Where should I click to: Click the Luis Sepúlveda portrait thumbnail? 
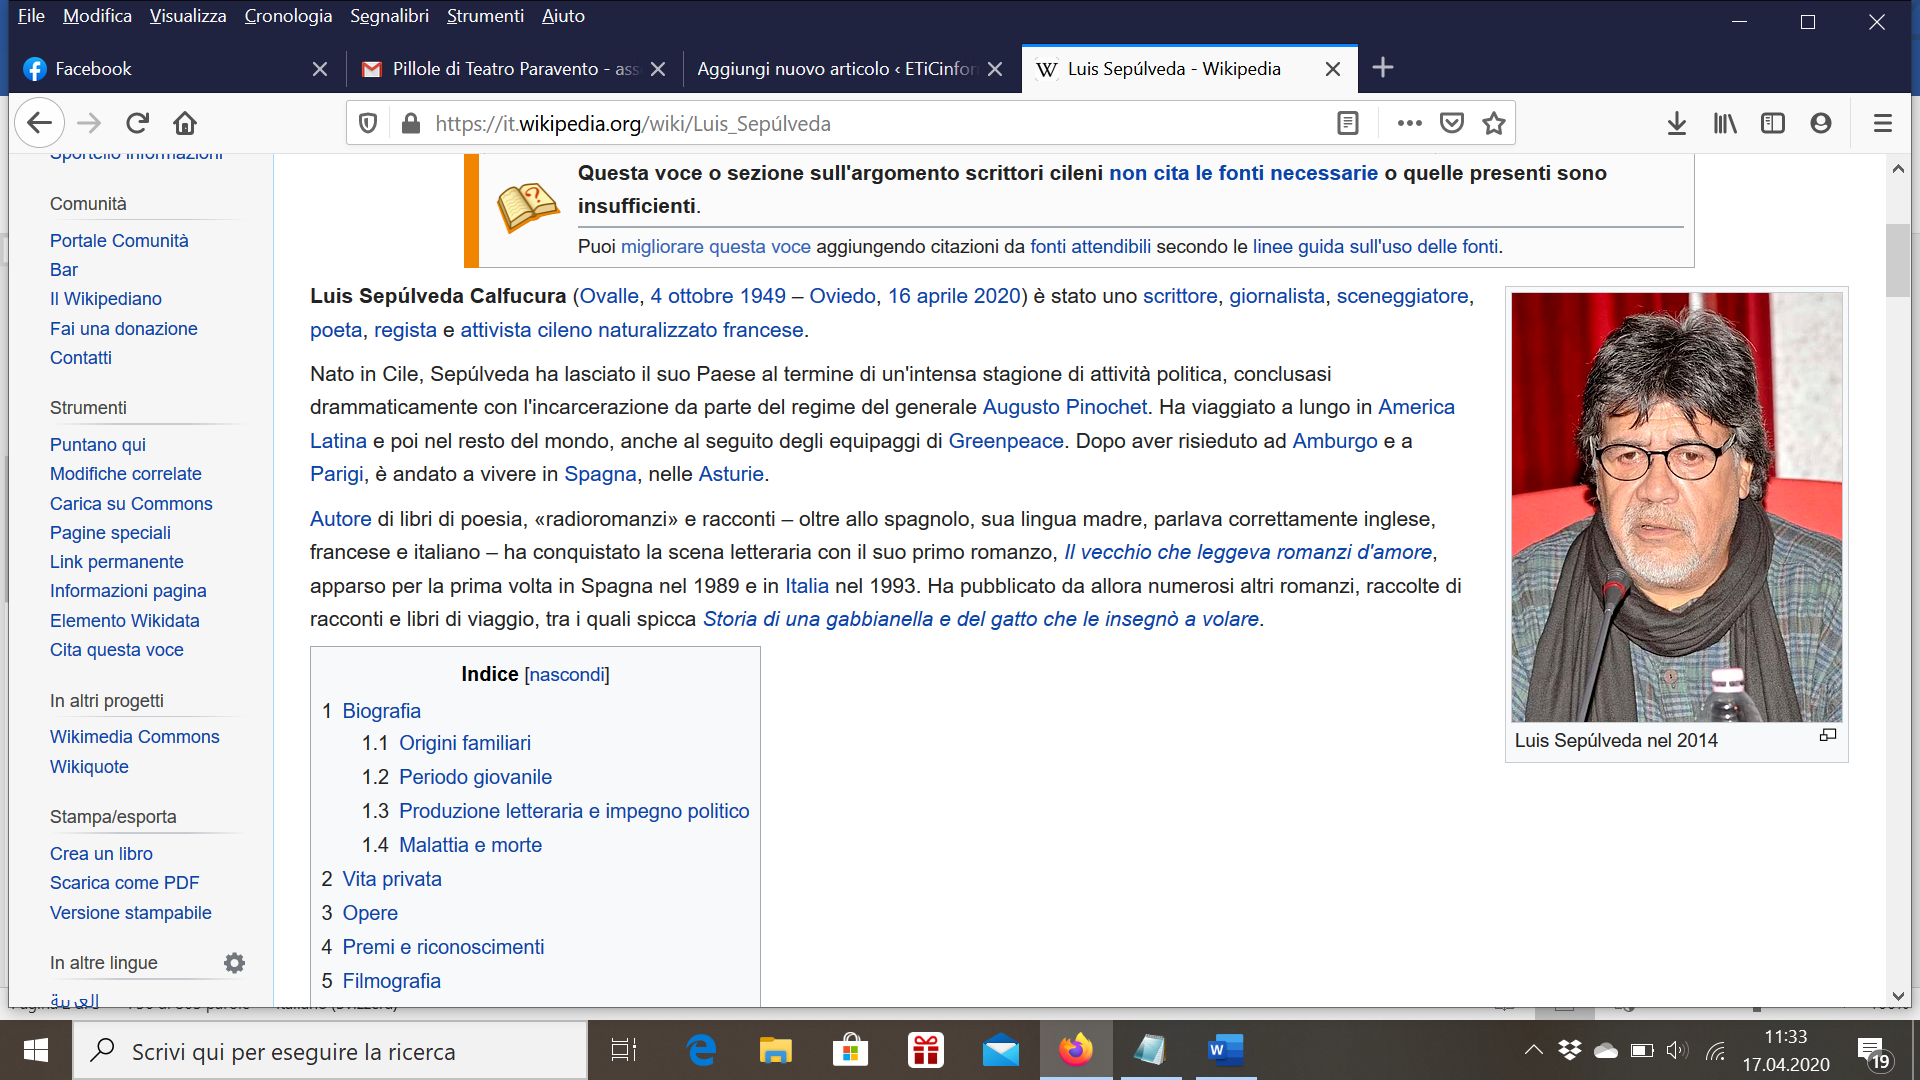[x=1676, y=507]
